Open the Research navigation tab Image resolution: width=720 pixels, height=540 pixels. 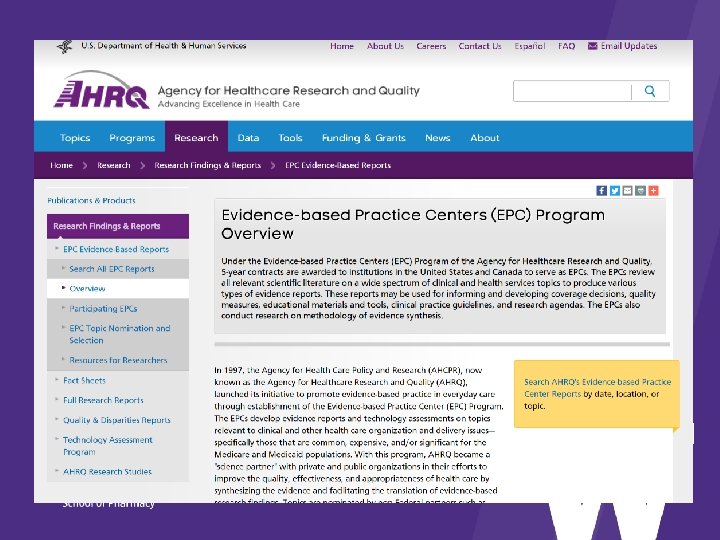(196, 137)
